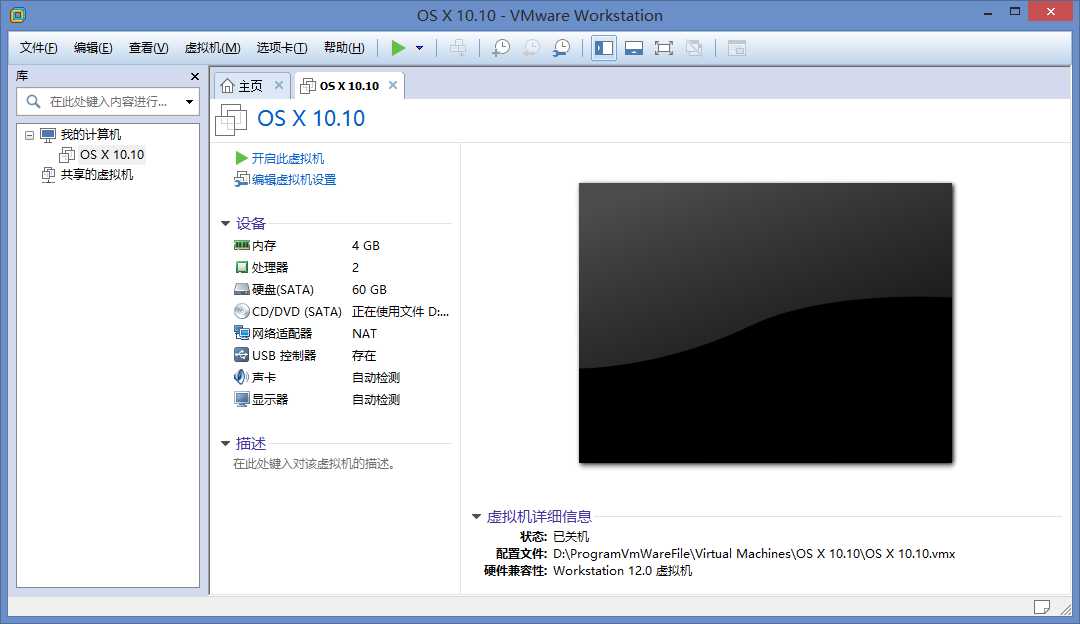Click the description text field placeholder
This screenshot has width=1080, height=624.
point(314,464)
